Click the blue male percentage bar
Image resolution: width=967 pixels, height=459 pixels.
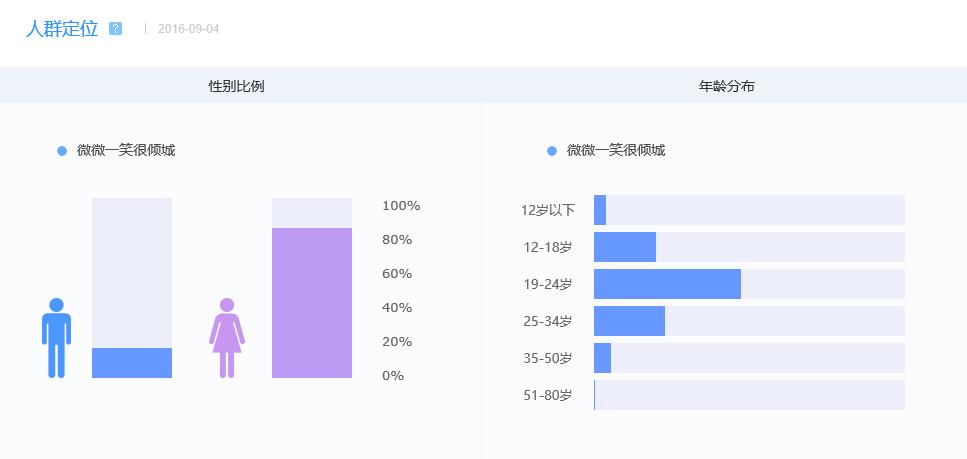coord(132,363)
